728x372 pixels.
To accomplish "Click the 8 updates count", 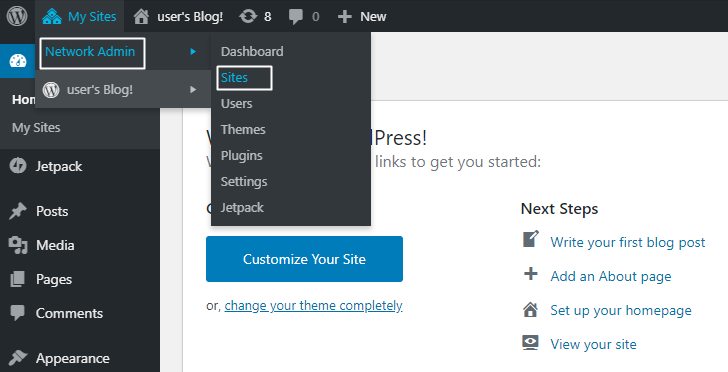I will pos(268,17).
